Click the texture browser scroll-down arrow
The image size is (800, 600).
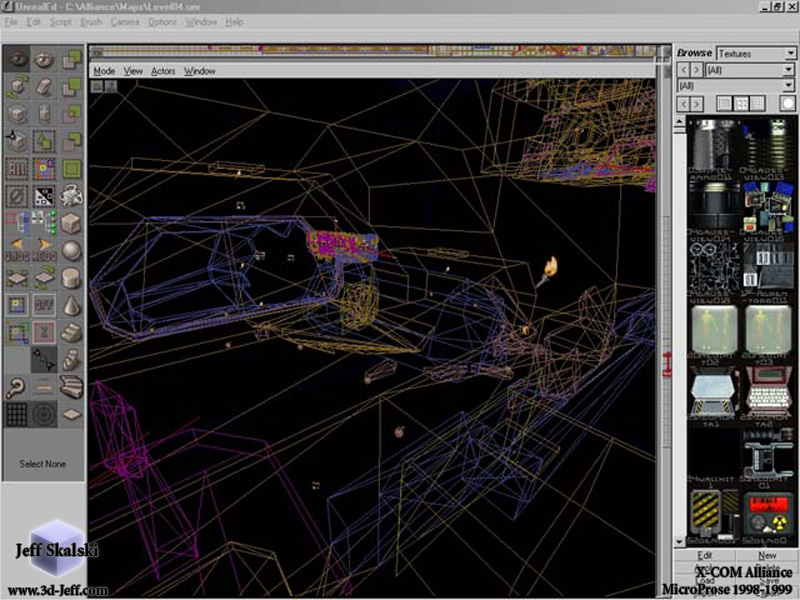click(x=680, y=541)
